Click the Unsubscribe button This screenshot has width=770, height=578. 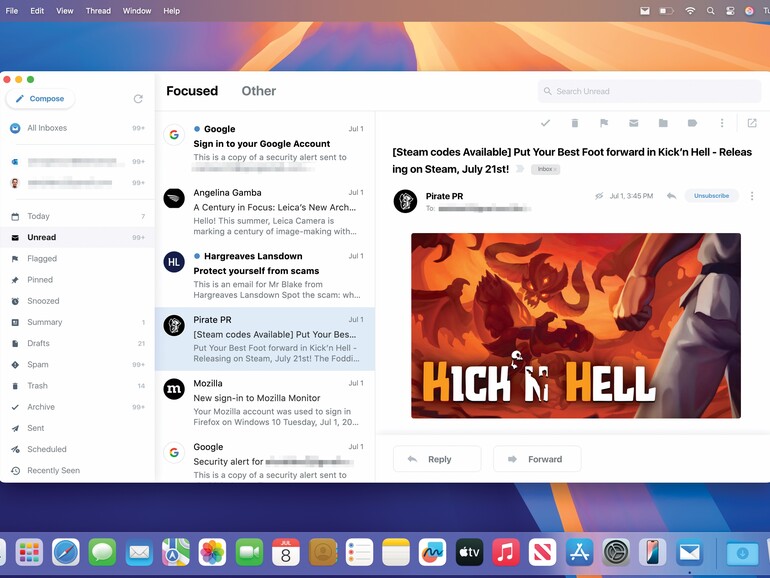tap(711, 195)
